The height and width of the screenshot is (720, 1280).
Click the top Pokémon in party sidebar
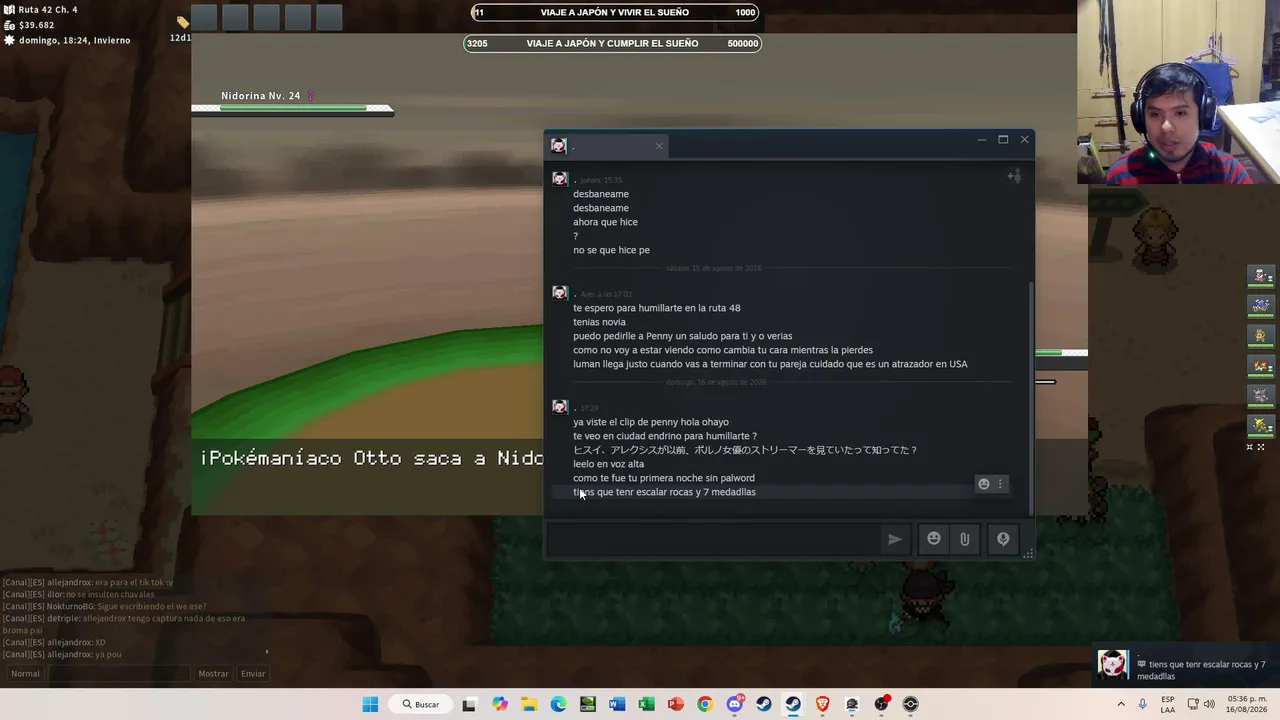pos(1261,275)
